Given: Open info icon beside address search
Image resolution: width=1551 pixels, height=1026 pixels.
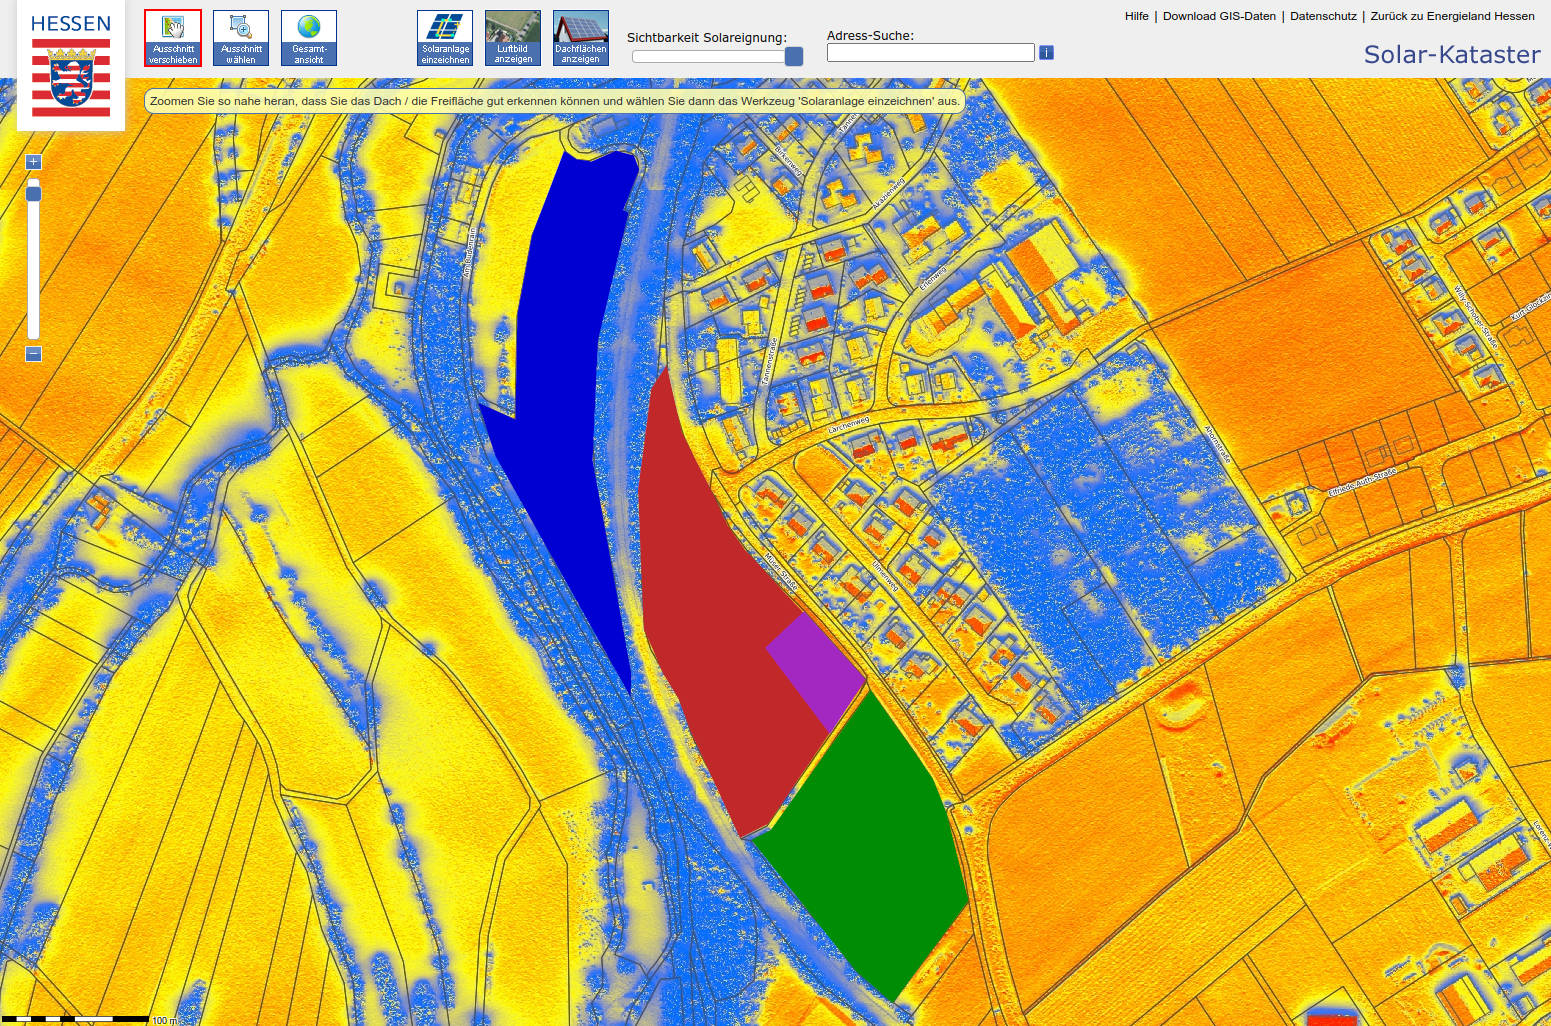Looking at the screenshot, I should tap(1046, 52).
